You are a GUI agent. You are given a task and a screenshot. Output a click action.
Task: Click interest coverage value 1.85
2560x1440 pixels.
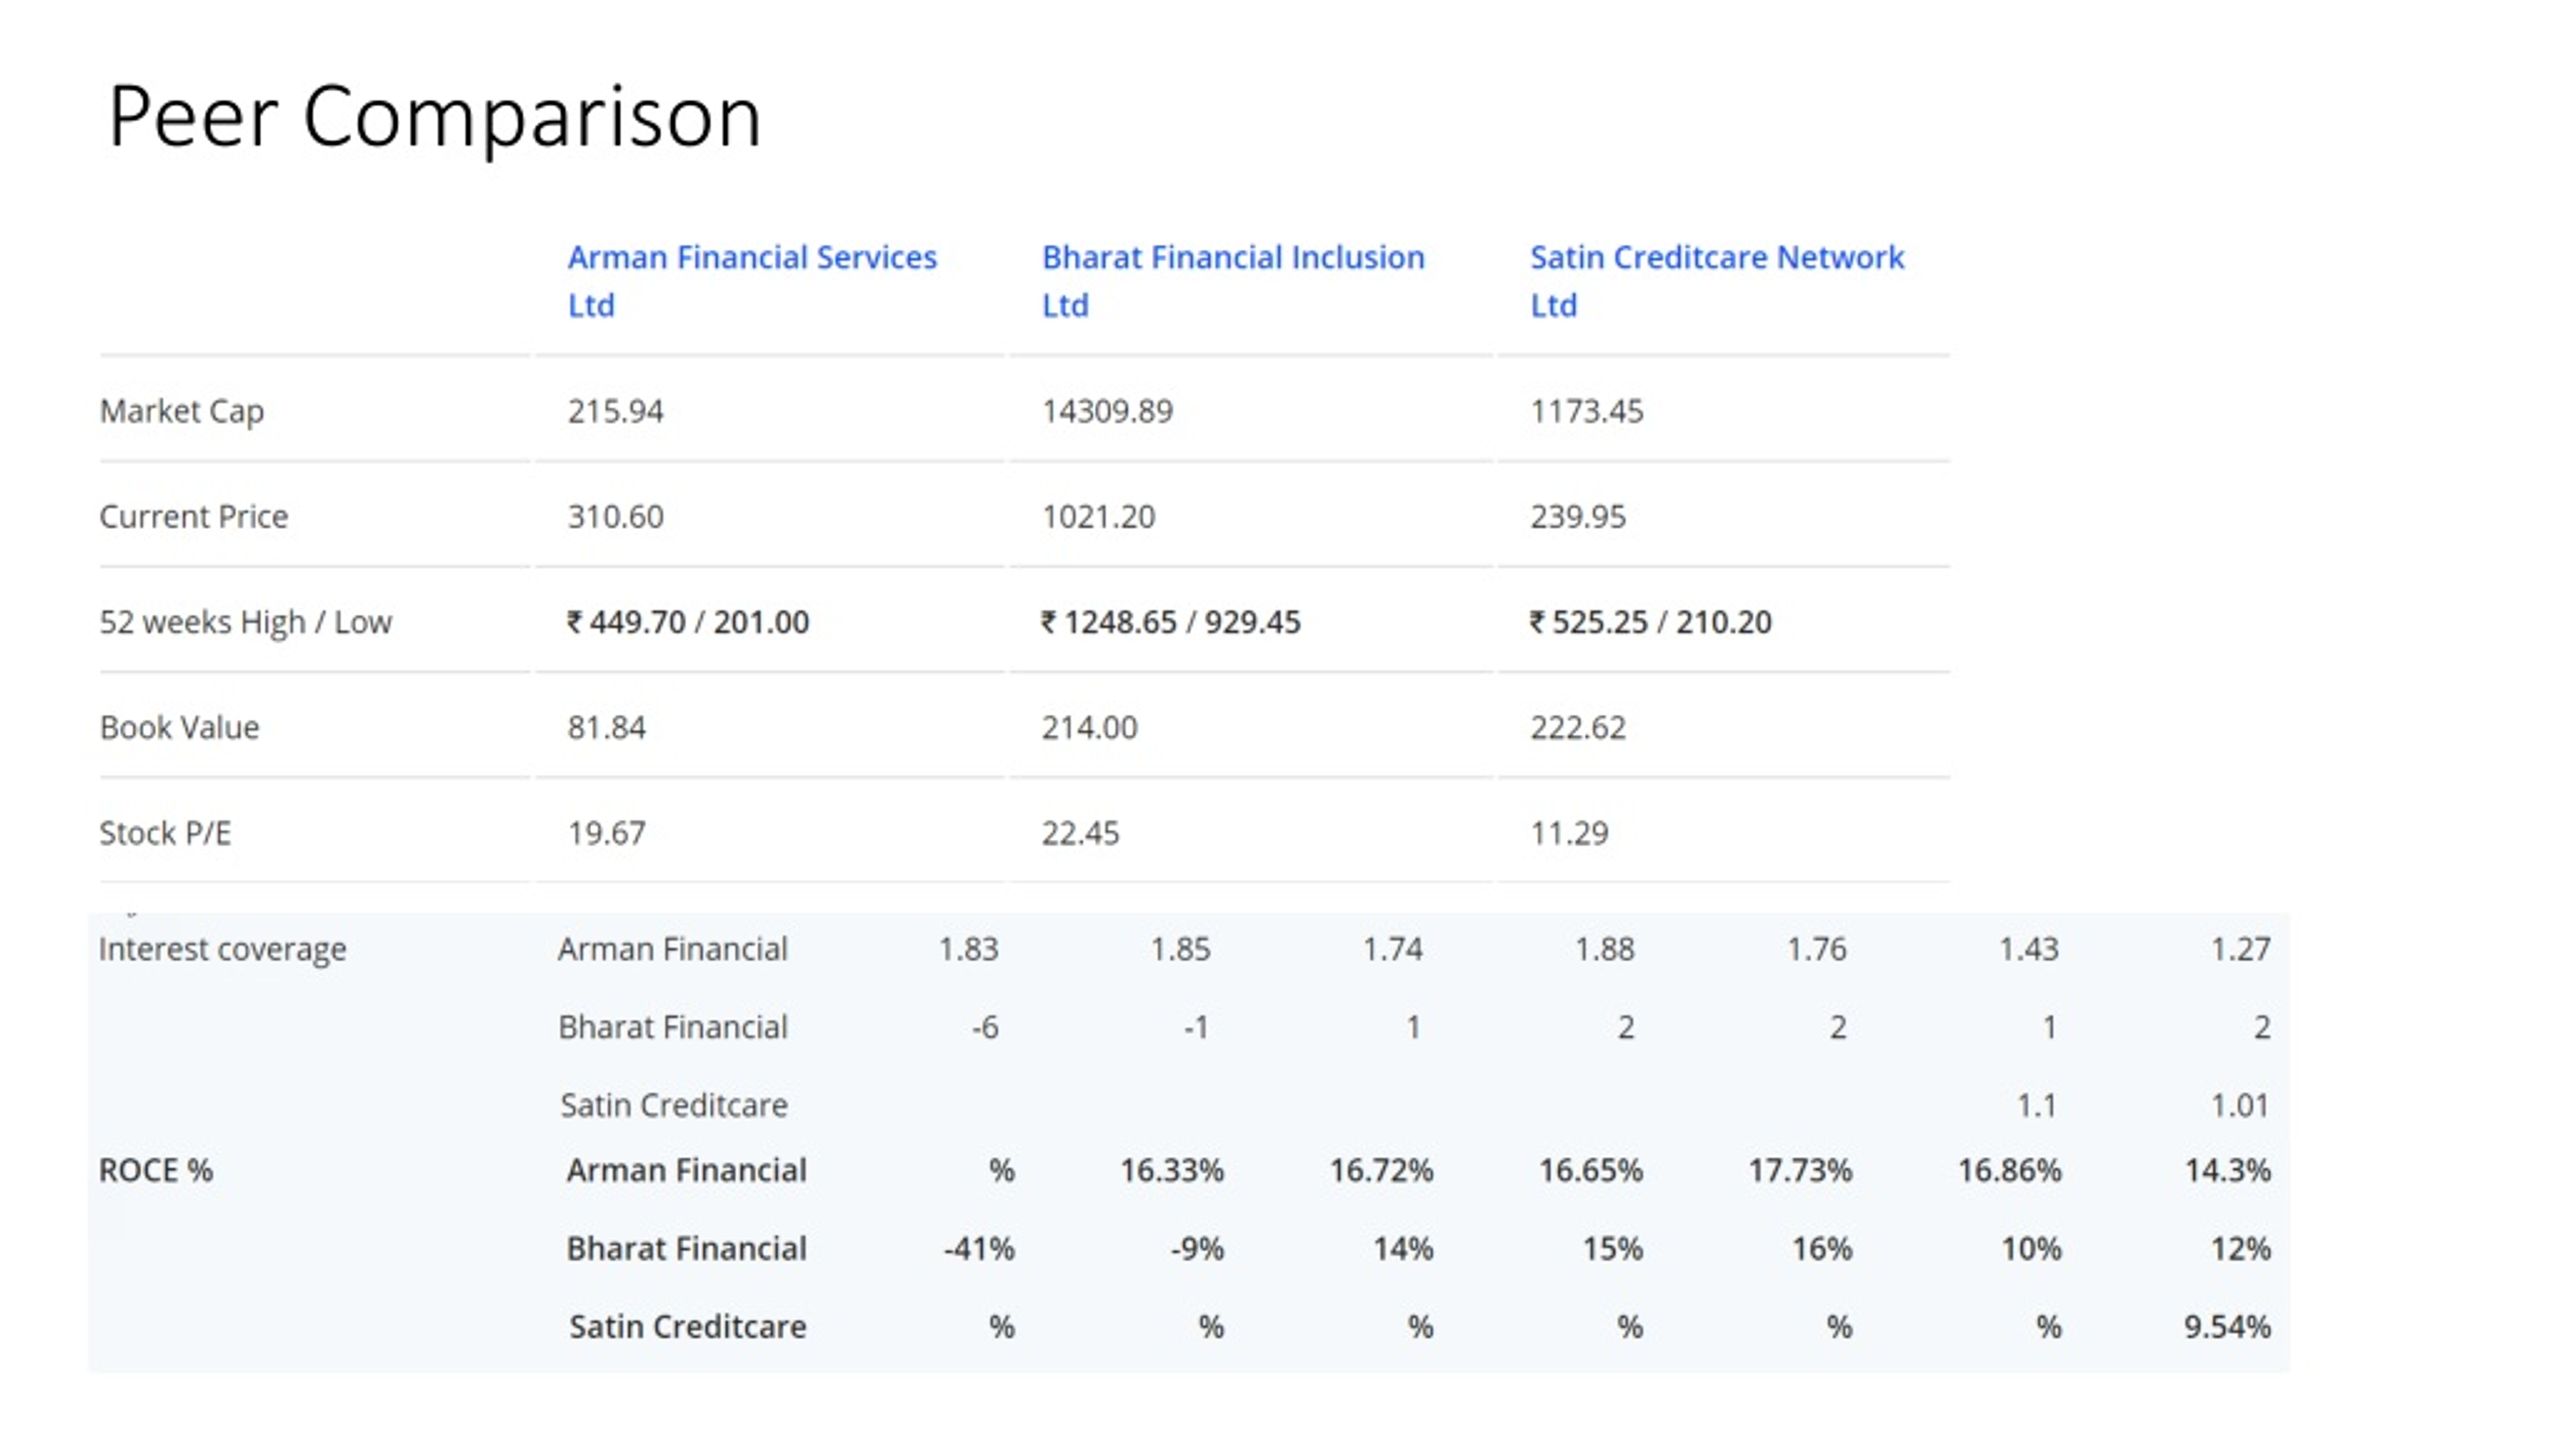tap(1180, 949)
